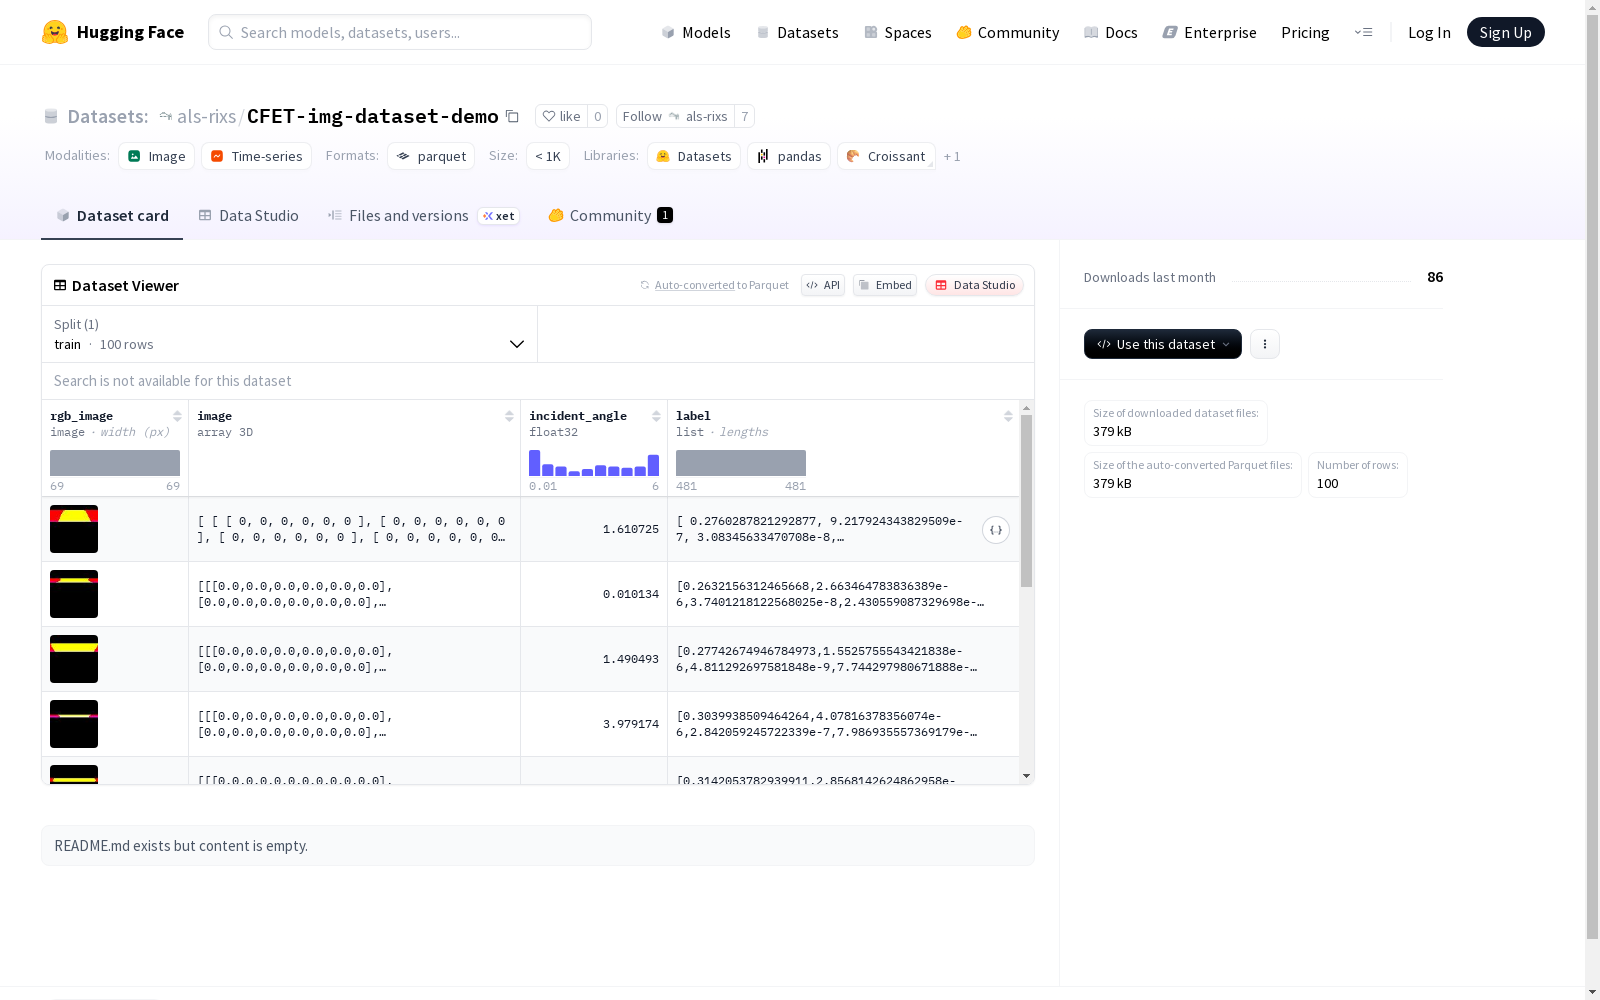Click the dataset viewer vertical scrollbar

coord(1026,501)
